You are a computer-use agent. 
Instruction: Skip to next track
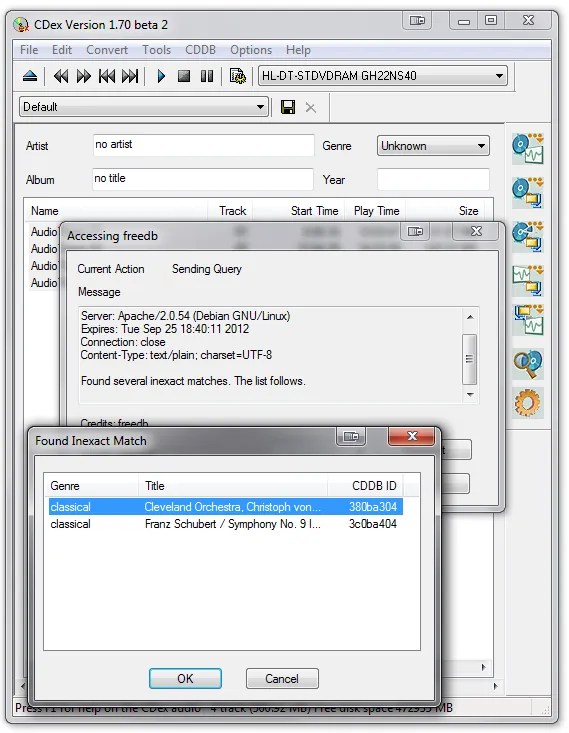pos(130,76)
